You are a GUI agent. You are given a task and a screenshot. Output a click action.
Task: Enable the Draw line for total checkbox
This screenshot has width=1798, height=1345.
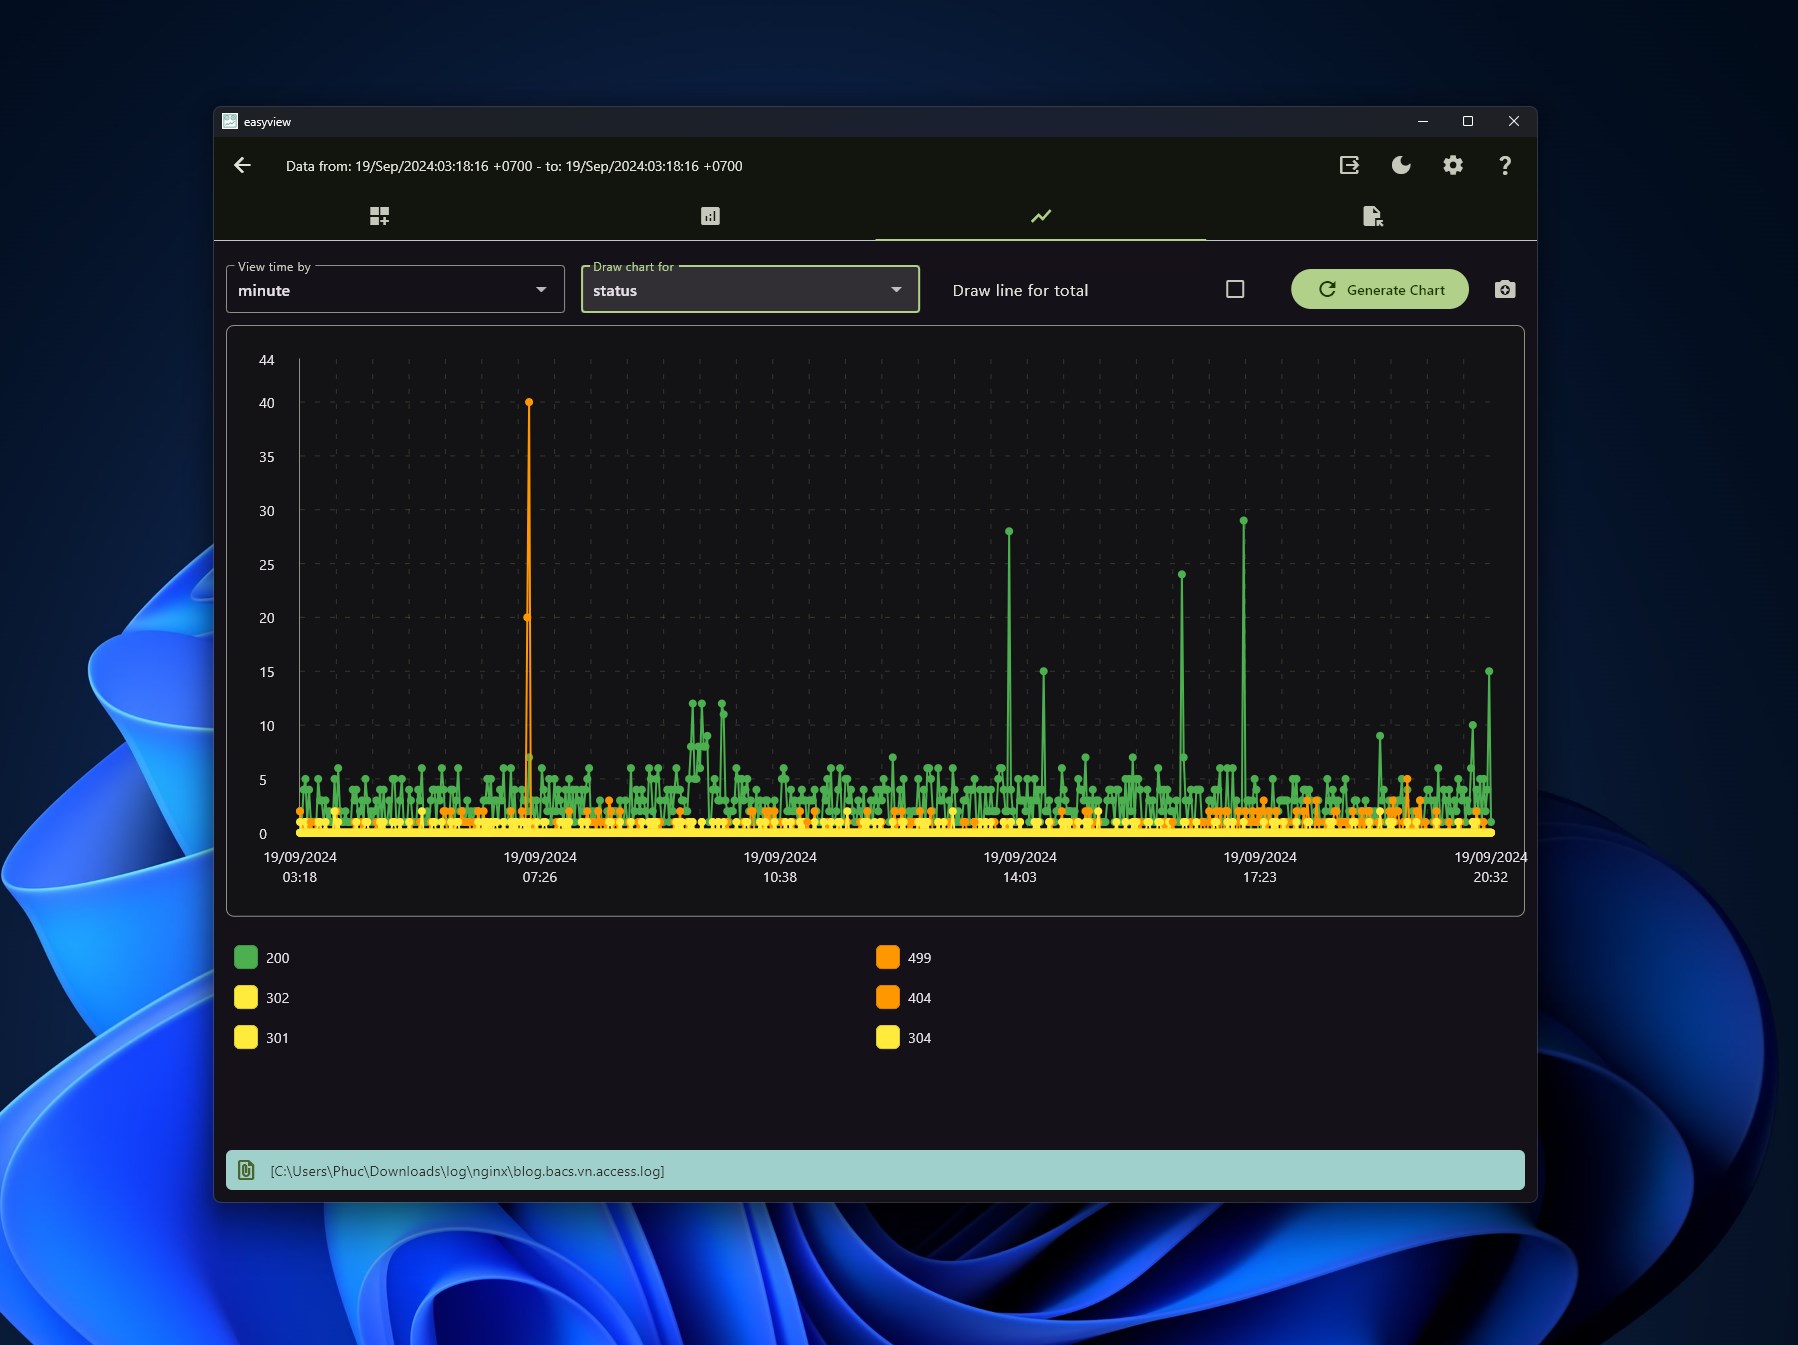pos(1235,289)
